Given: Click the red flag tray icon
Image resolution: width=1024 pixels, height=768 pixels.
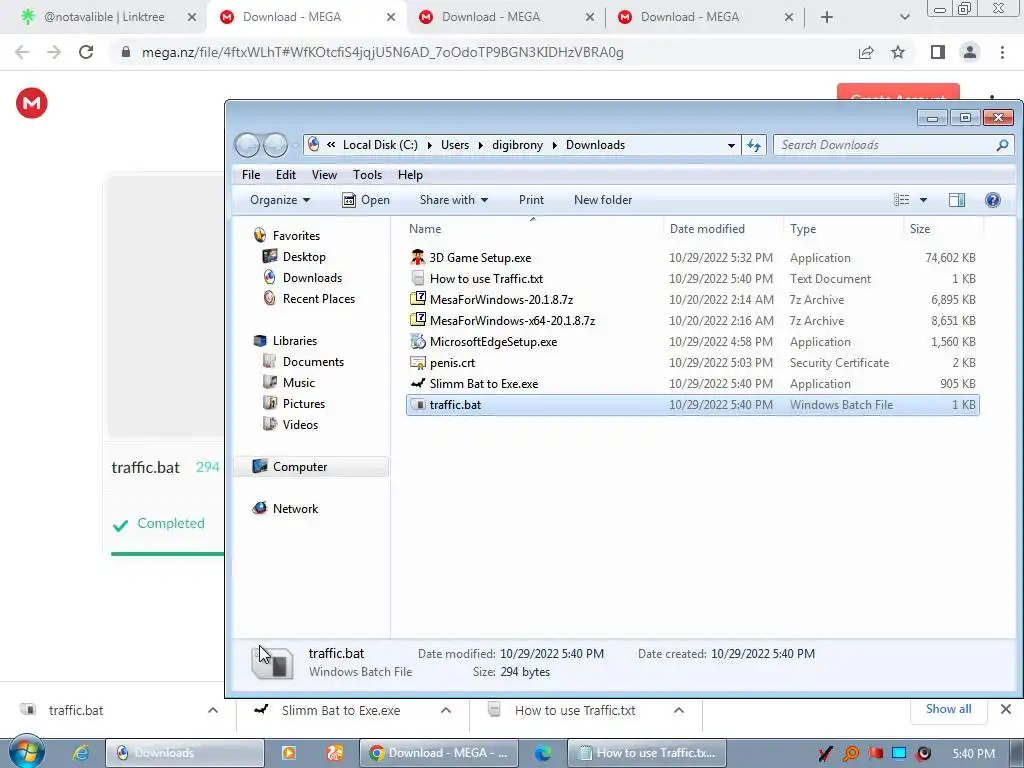Looking at the screenshot, I should click(x=875, y=753).
